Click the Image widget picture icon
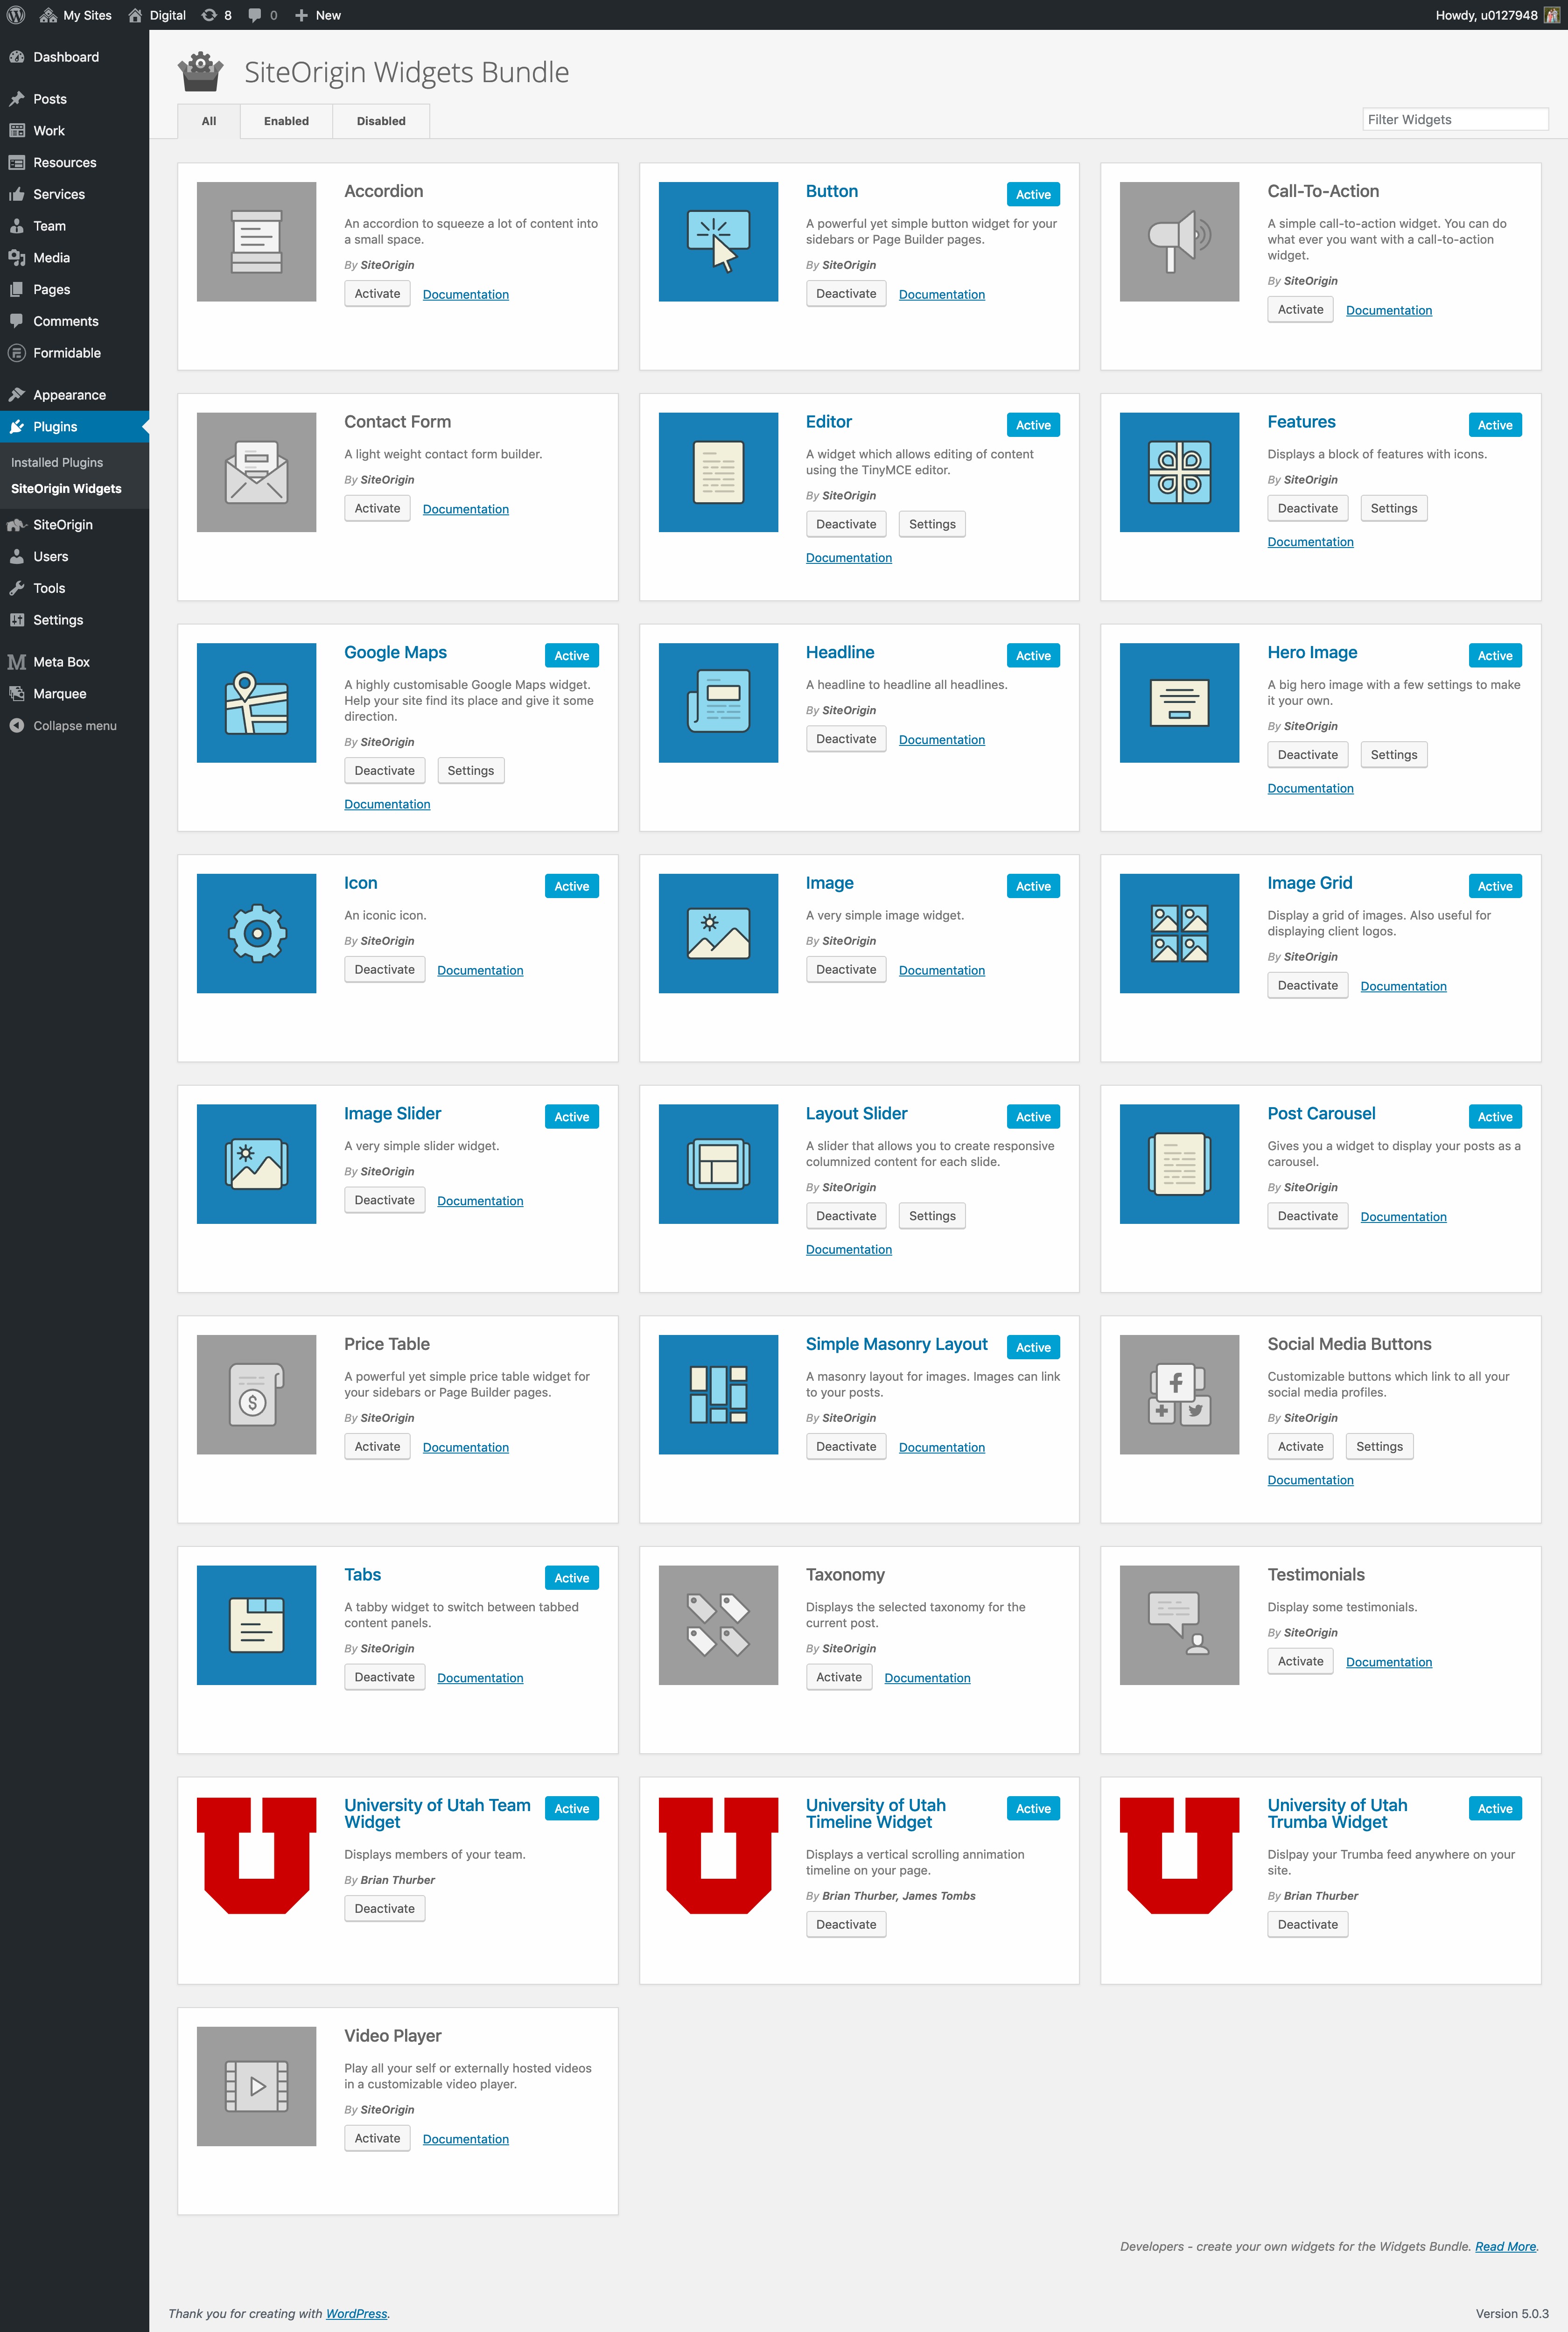 pos(718,933)
